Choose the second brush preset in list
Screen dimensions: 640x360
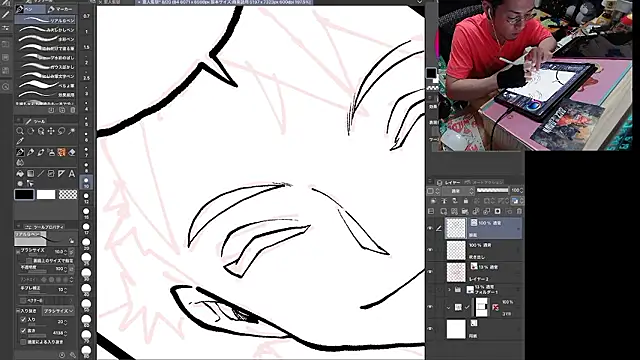45,30
